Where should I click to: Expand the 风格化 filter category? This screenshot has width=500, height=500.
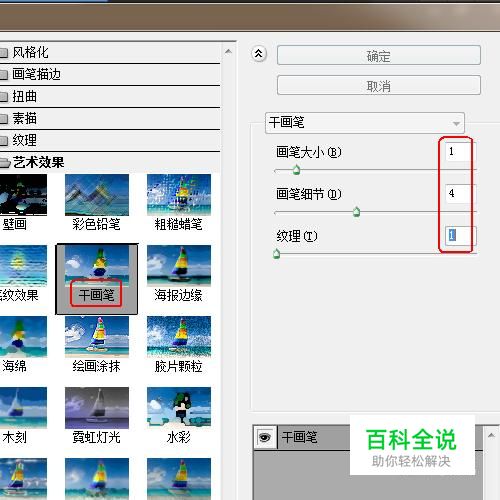(x=110, y=53)
